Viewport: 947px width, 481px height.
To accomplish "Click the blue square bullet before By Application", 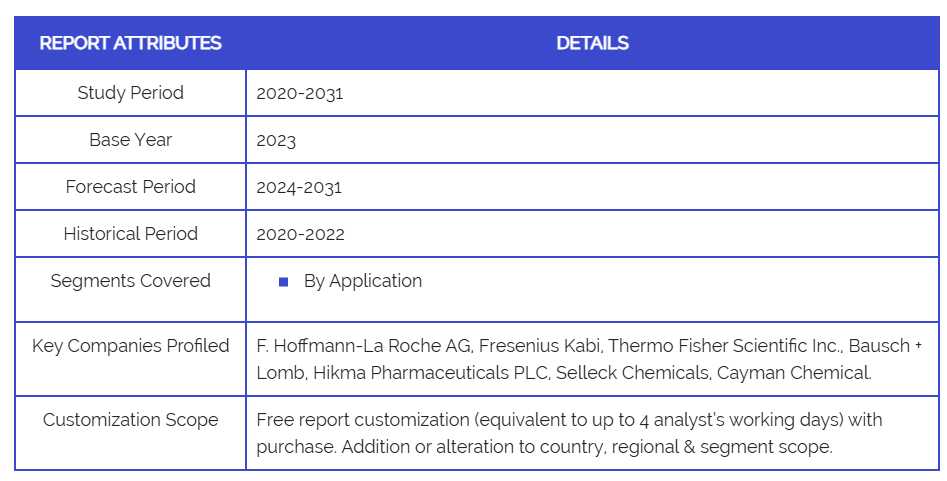I will [x=284, y=283].
